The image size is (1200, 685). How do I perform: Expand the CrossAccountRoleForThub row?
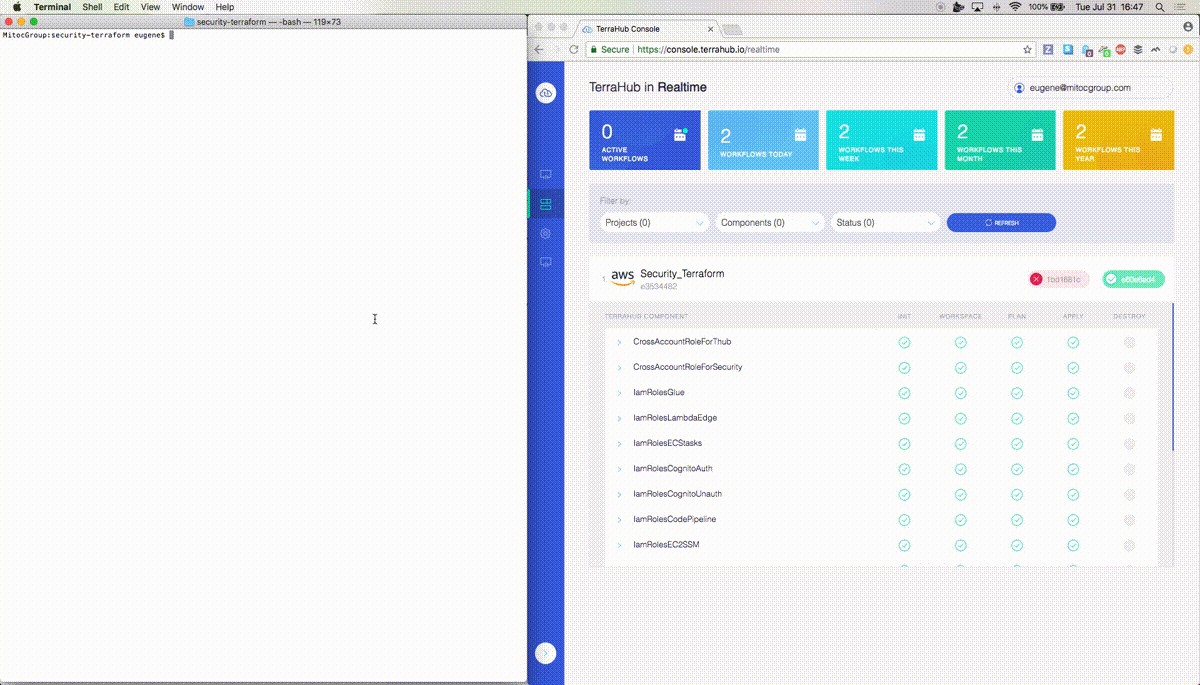pyautogui.click(x=619, y=342)
